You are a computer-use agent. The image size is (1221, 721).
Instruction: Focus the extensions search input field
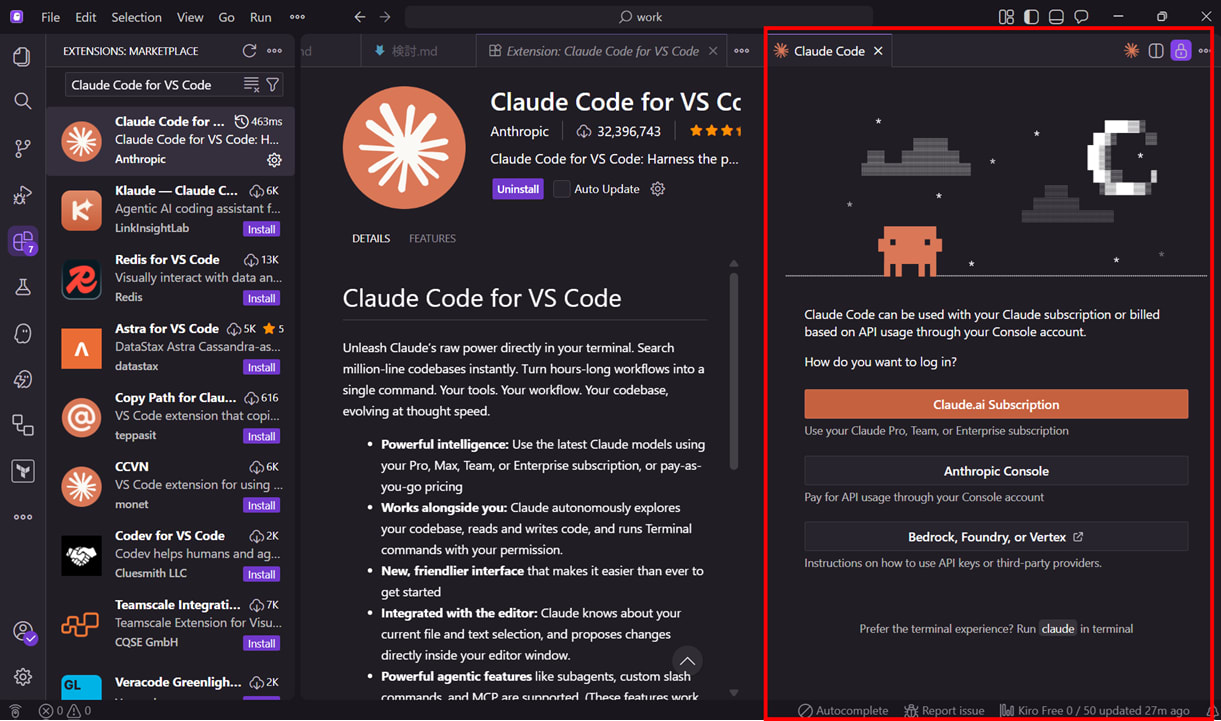(x=152, y=85)
